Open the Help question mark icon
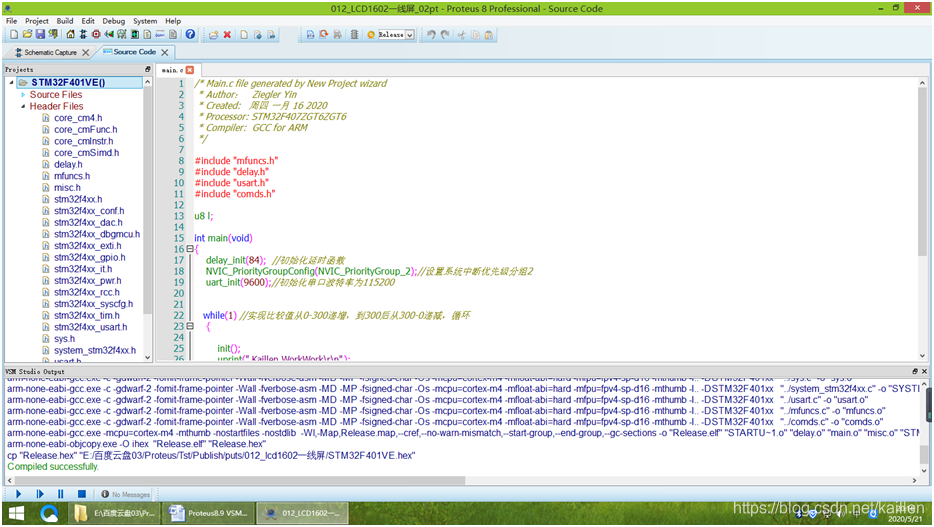 pyautogui.click(x=190, y=35)
